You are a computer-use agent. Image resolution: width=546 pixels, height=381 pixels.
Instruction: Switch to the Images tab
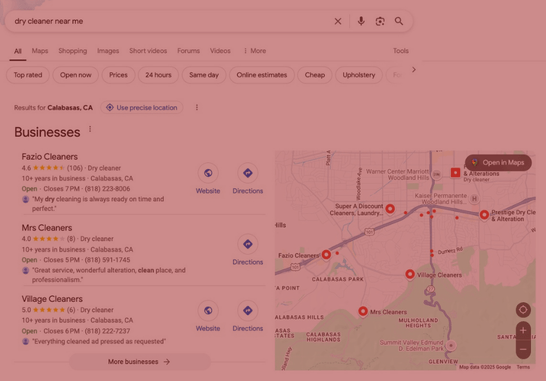coord(108,51)
